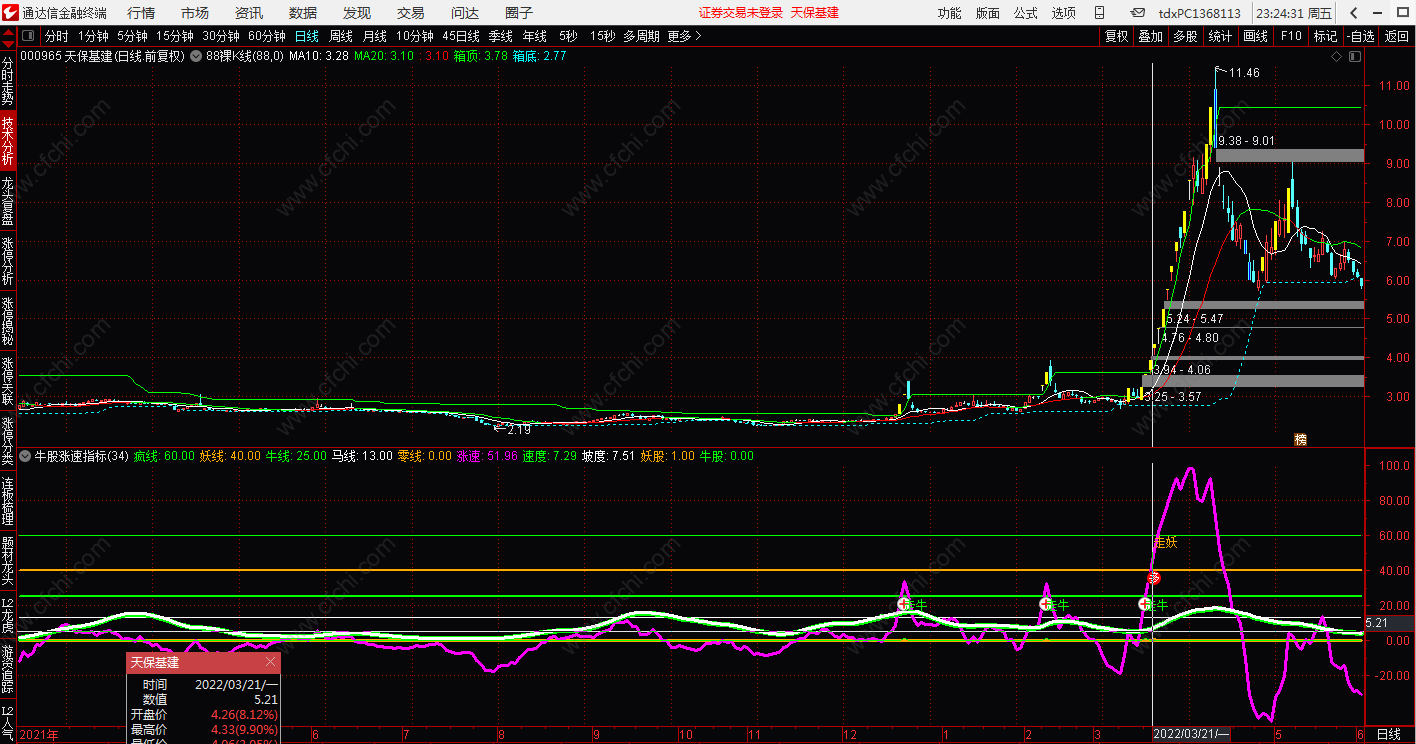
Task: Close the 天保基建 data tooltip
Action: 270,662
